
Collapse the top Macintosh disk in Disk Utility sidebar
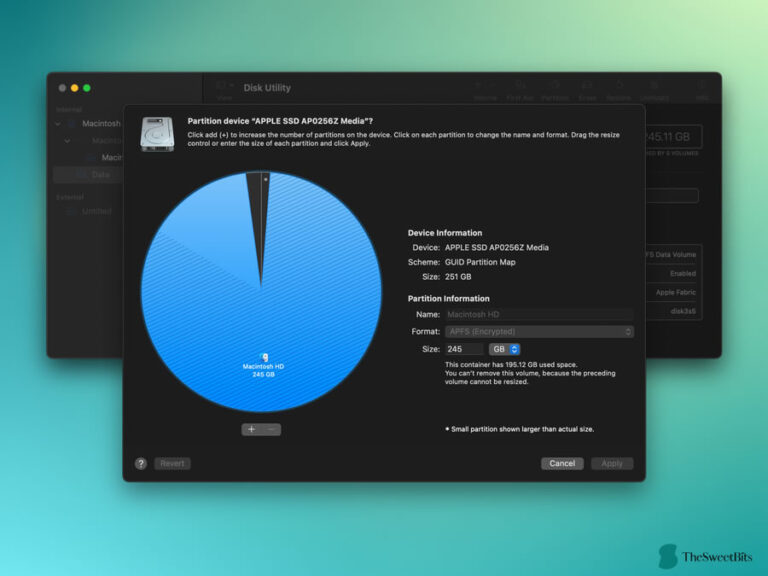pyautogui.click(x=58, y=124)
